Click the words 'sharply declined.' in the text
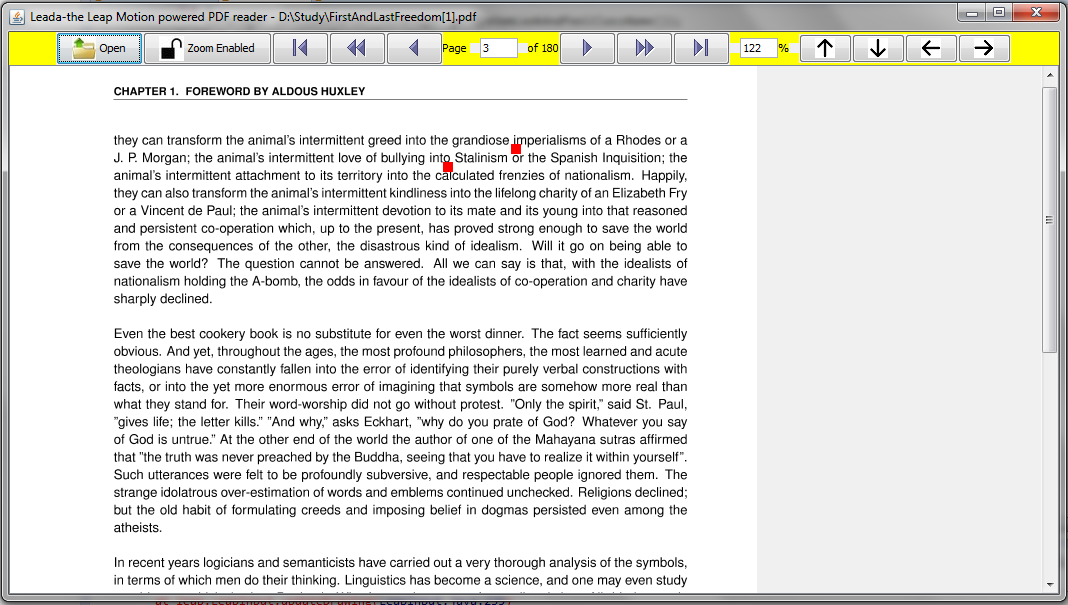This screenshot has height=605, width=1068. (163, 299)
